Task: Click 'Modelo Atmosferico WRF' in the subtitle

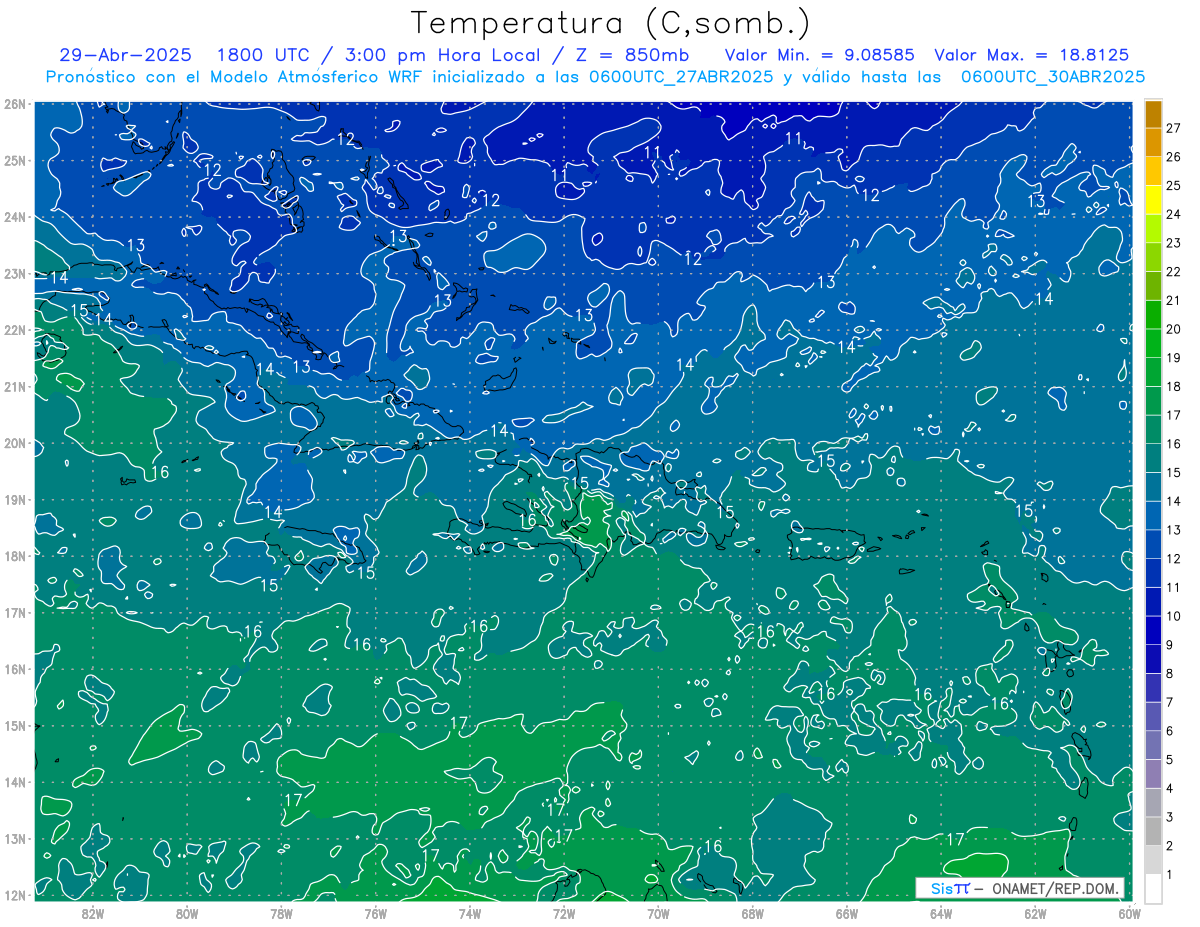Action: click(x=317, y=77)
